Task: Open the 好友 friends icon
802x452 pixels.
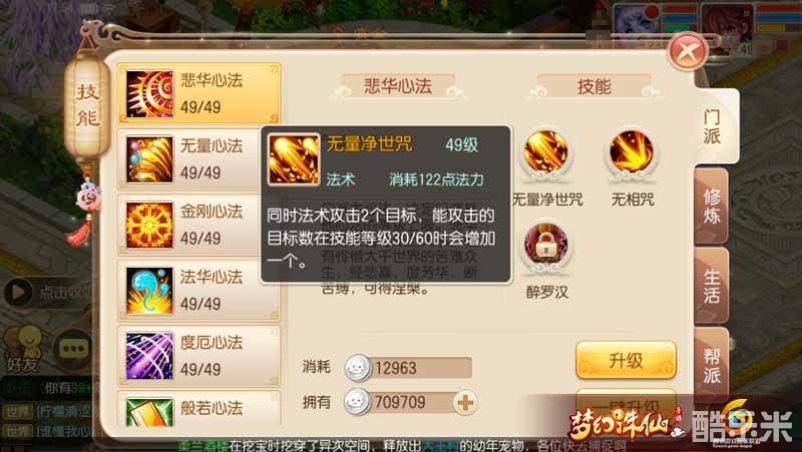Action: pyautogui.click(x=23, y=349)
